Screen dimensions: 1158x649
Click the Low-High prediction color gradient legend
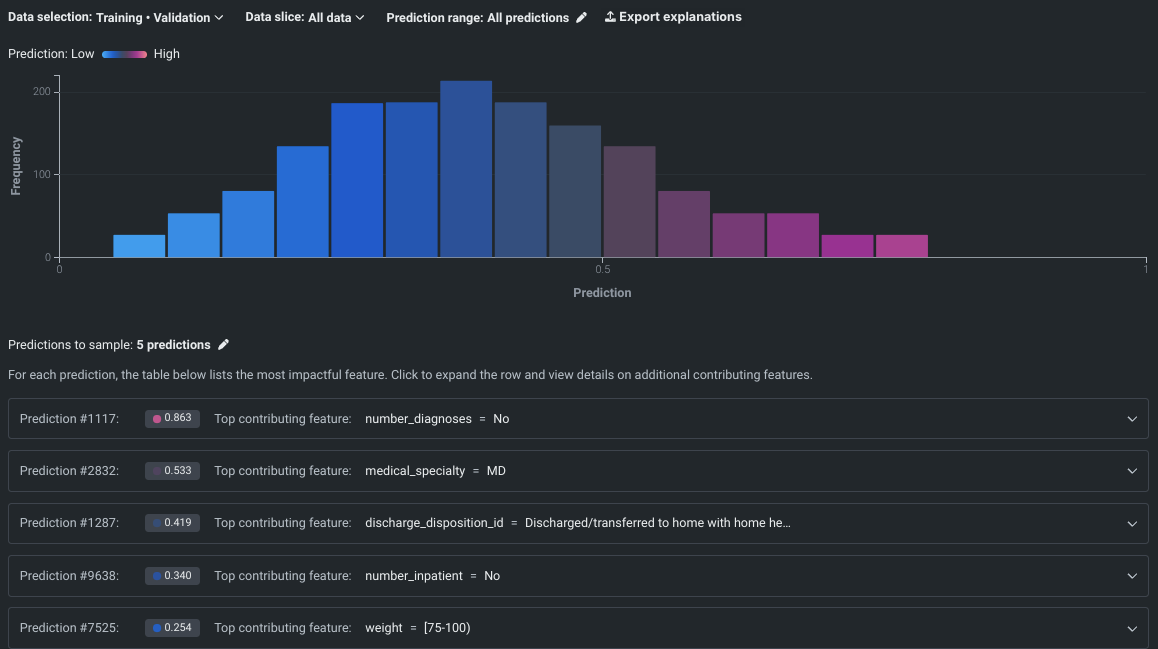[124, 54]
